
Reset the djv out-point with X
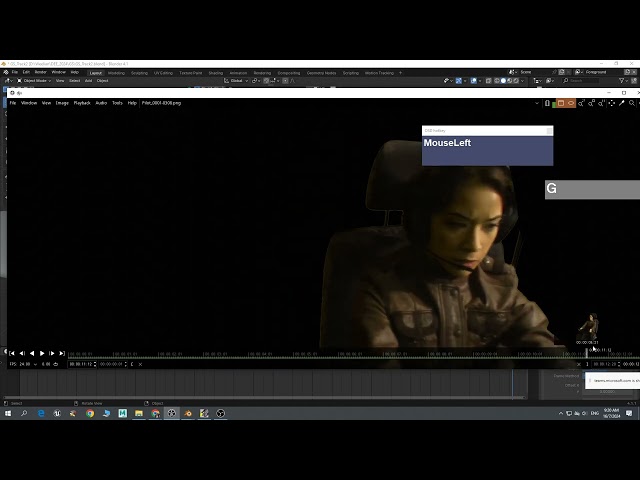pos(579,364)
